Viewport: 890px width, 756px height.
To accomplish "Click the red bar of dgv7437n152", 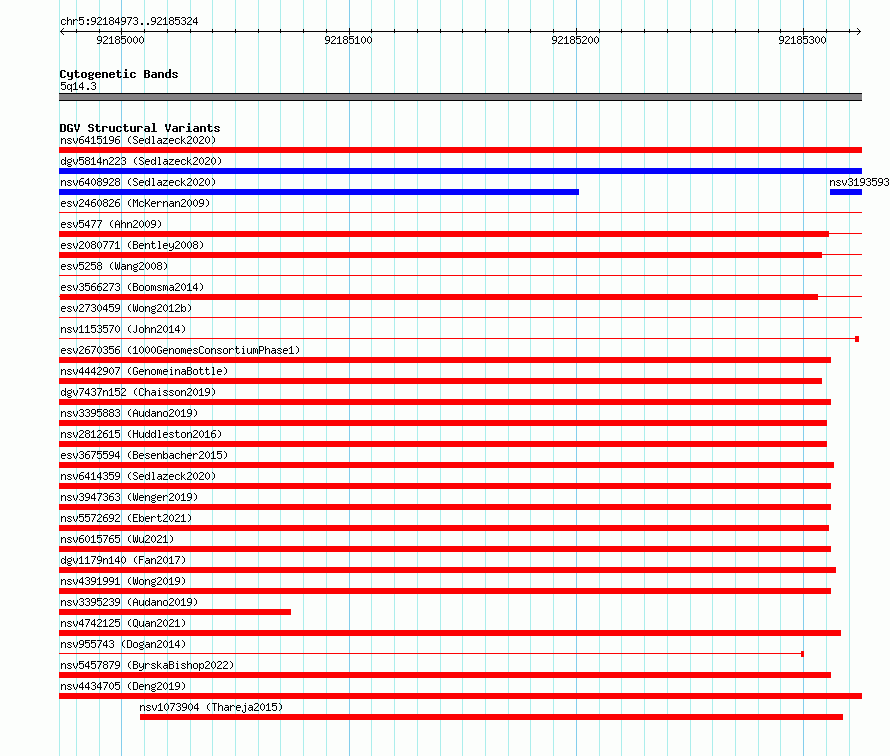I will [x=445, y=402].
